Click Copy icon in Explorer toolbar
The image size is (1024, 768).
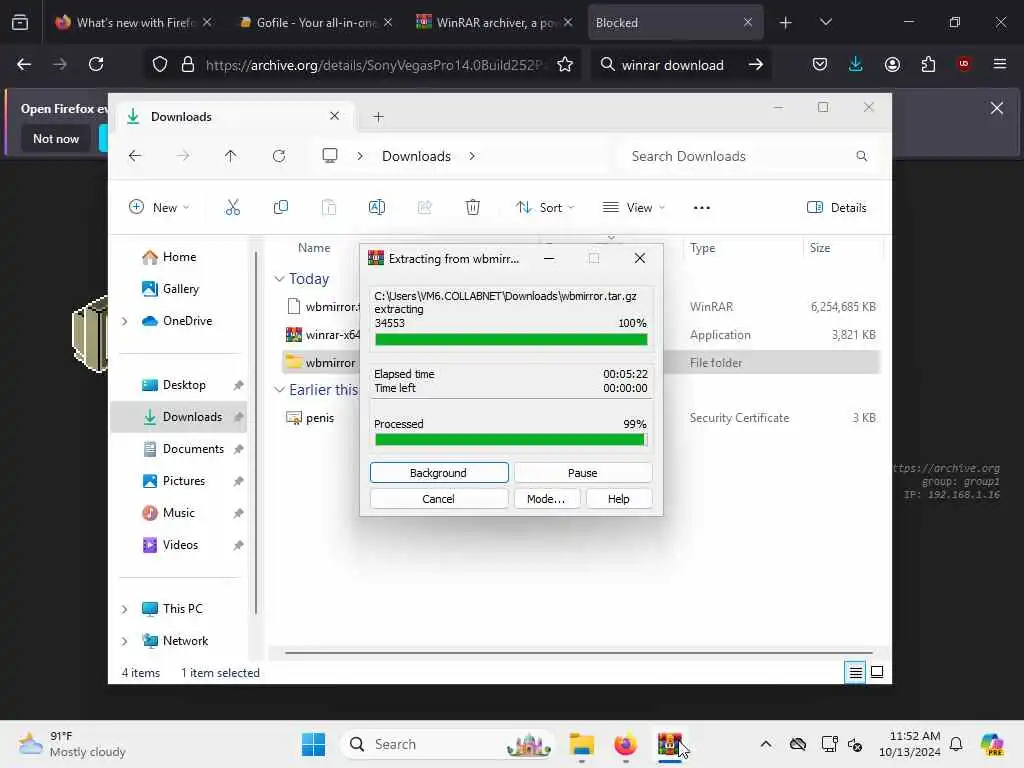pos(281,208)
